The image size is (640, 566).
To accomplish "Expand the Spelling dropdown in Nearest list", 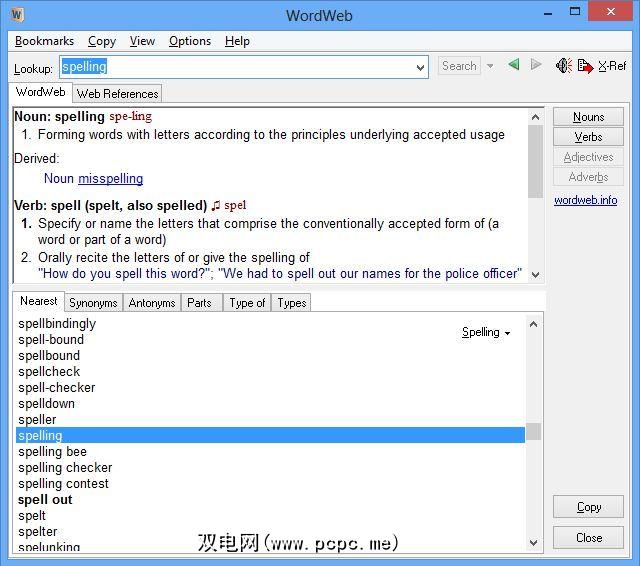I will (486, 333).
